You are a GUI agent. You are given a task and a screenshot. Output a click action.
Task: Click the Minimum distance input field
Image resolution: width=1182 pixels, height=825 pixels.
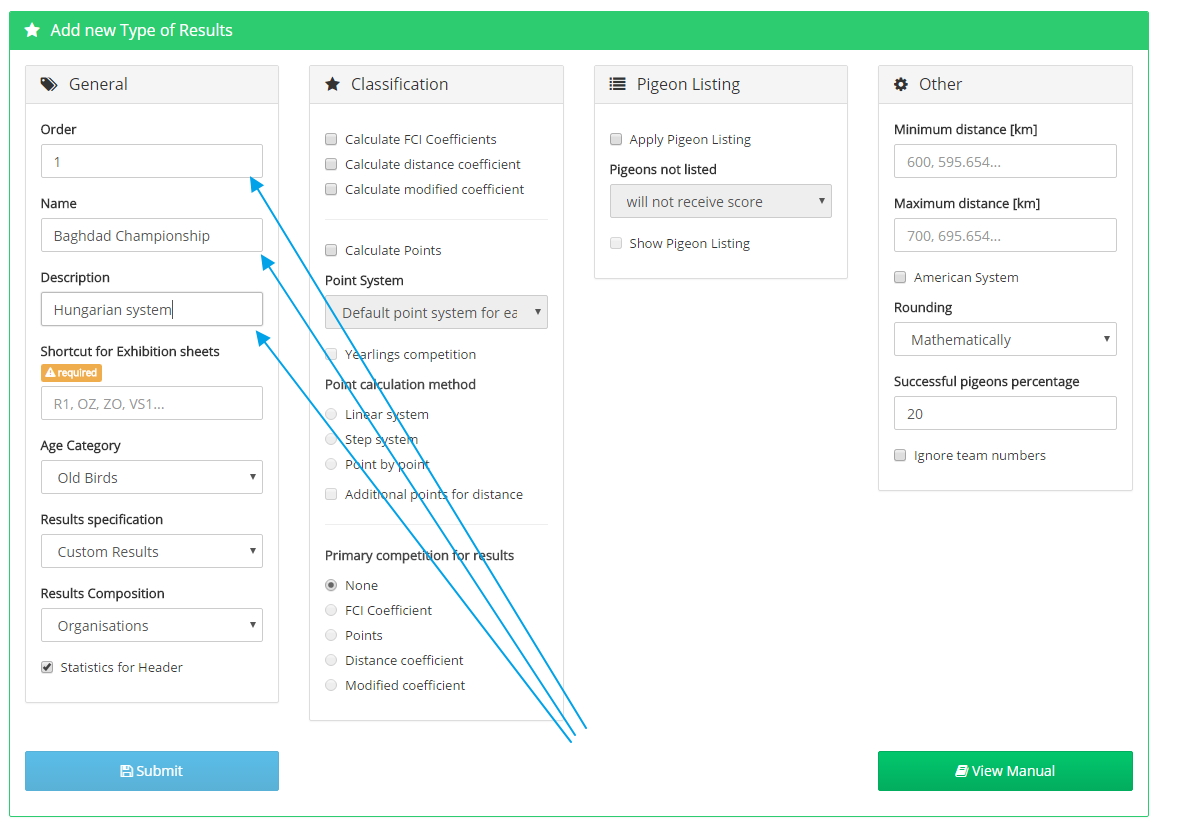click(1005, 162)
